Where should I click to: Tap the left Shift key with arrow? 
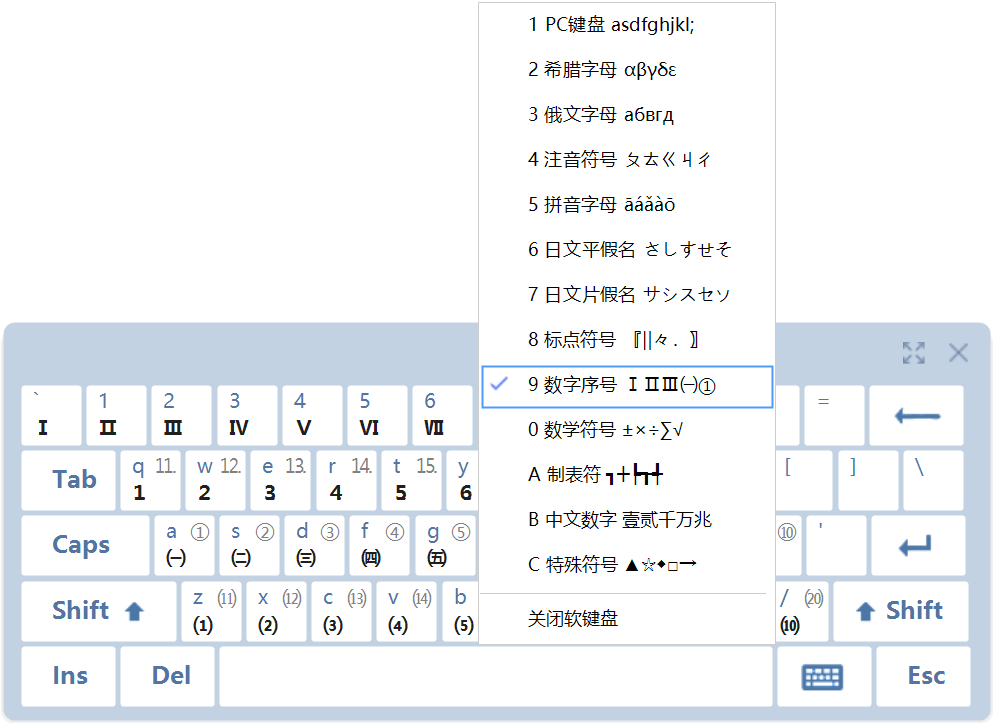pyautogui.click(x=99, y=611)
